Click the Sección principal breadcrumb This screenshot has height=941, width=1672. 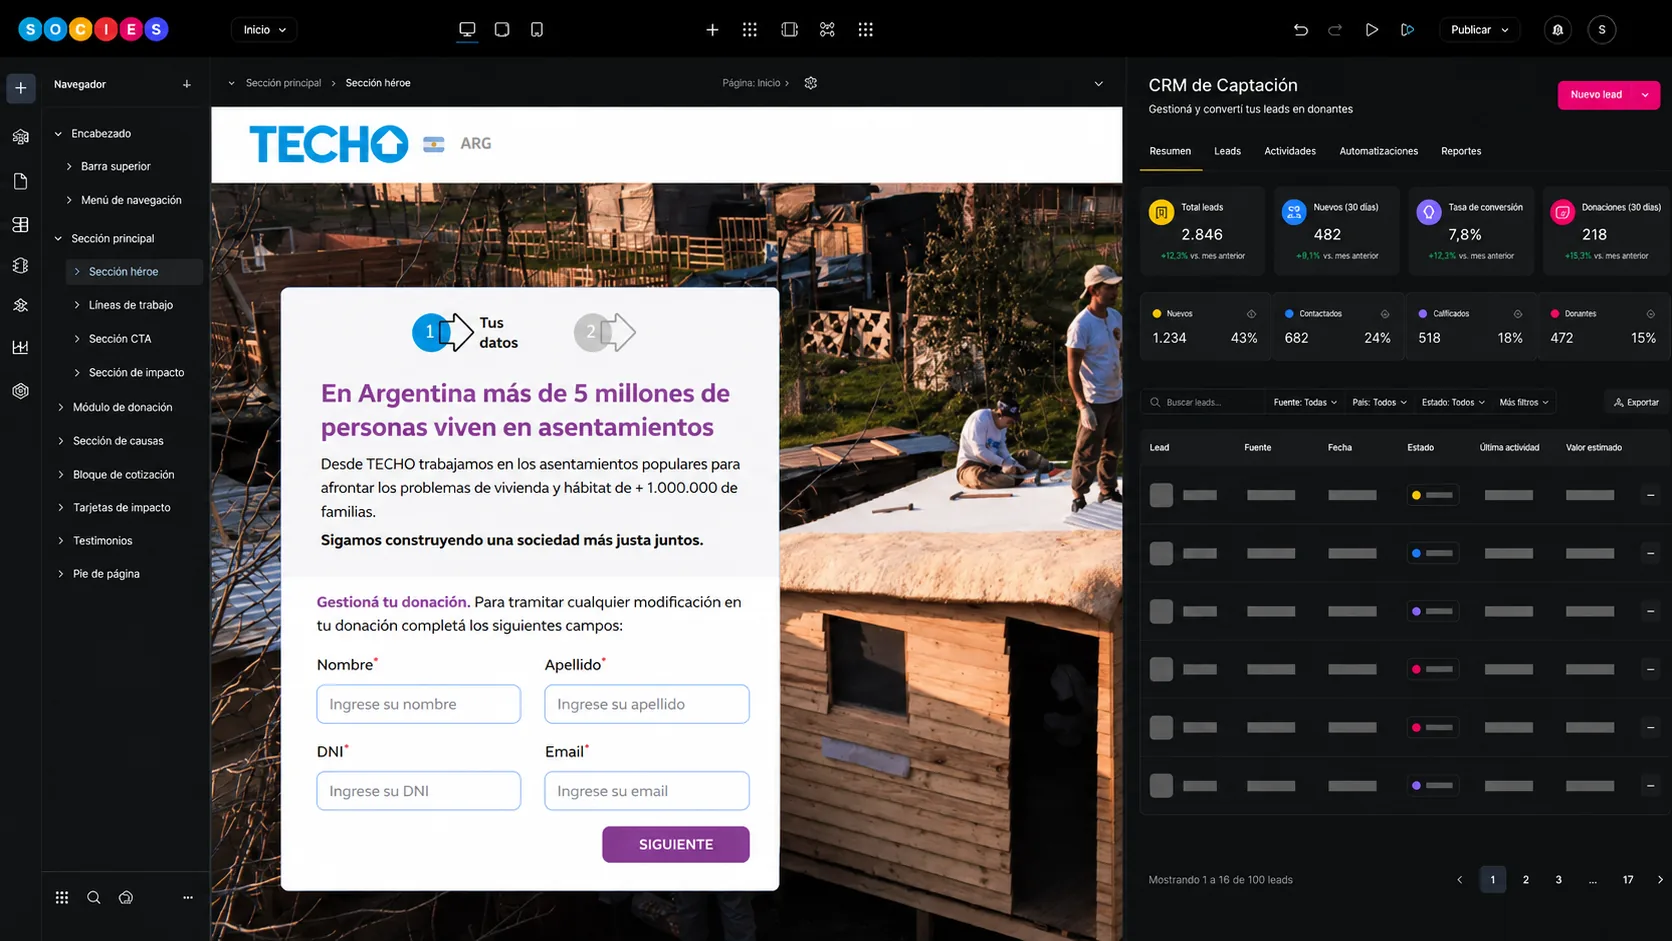tap(283, 83)
